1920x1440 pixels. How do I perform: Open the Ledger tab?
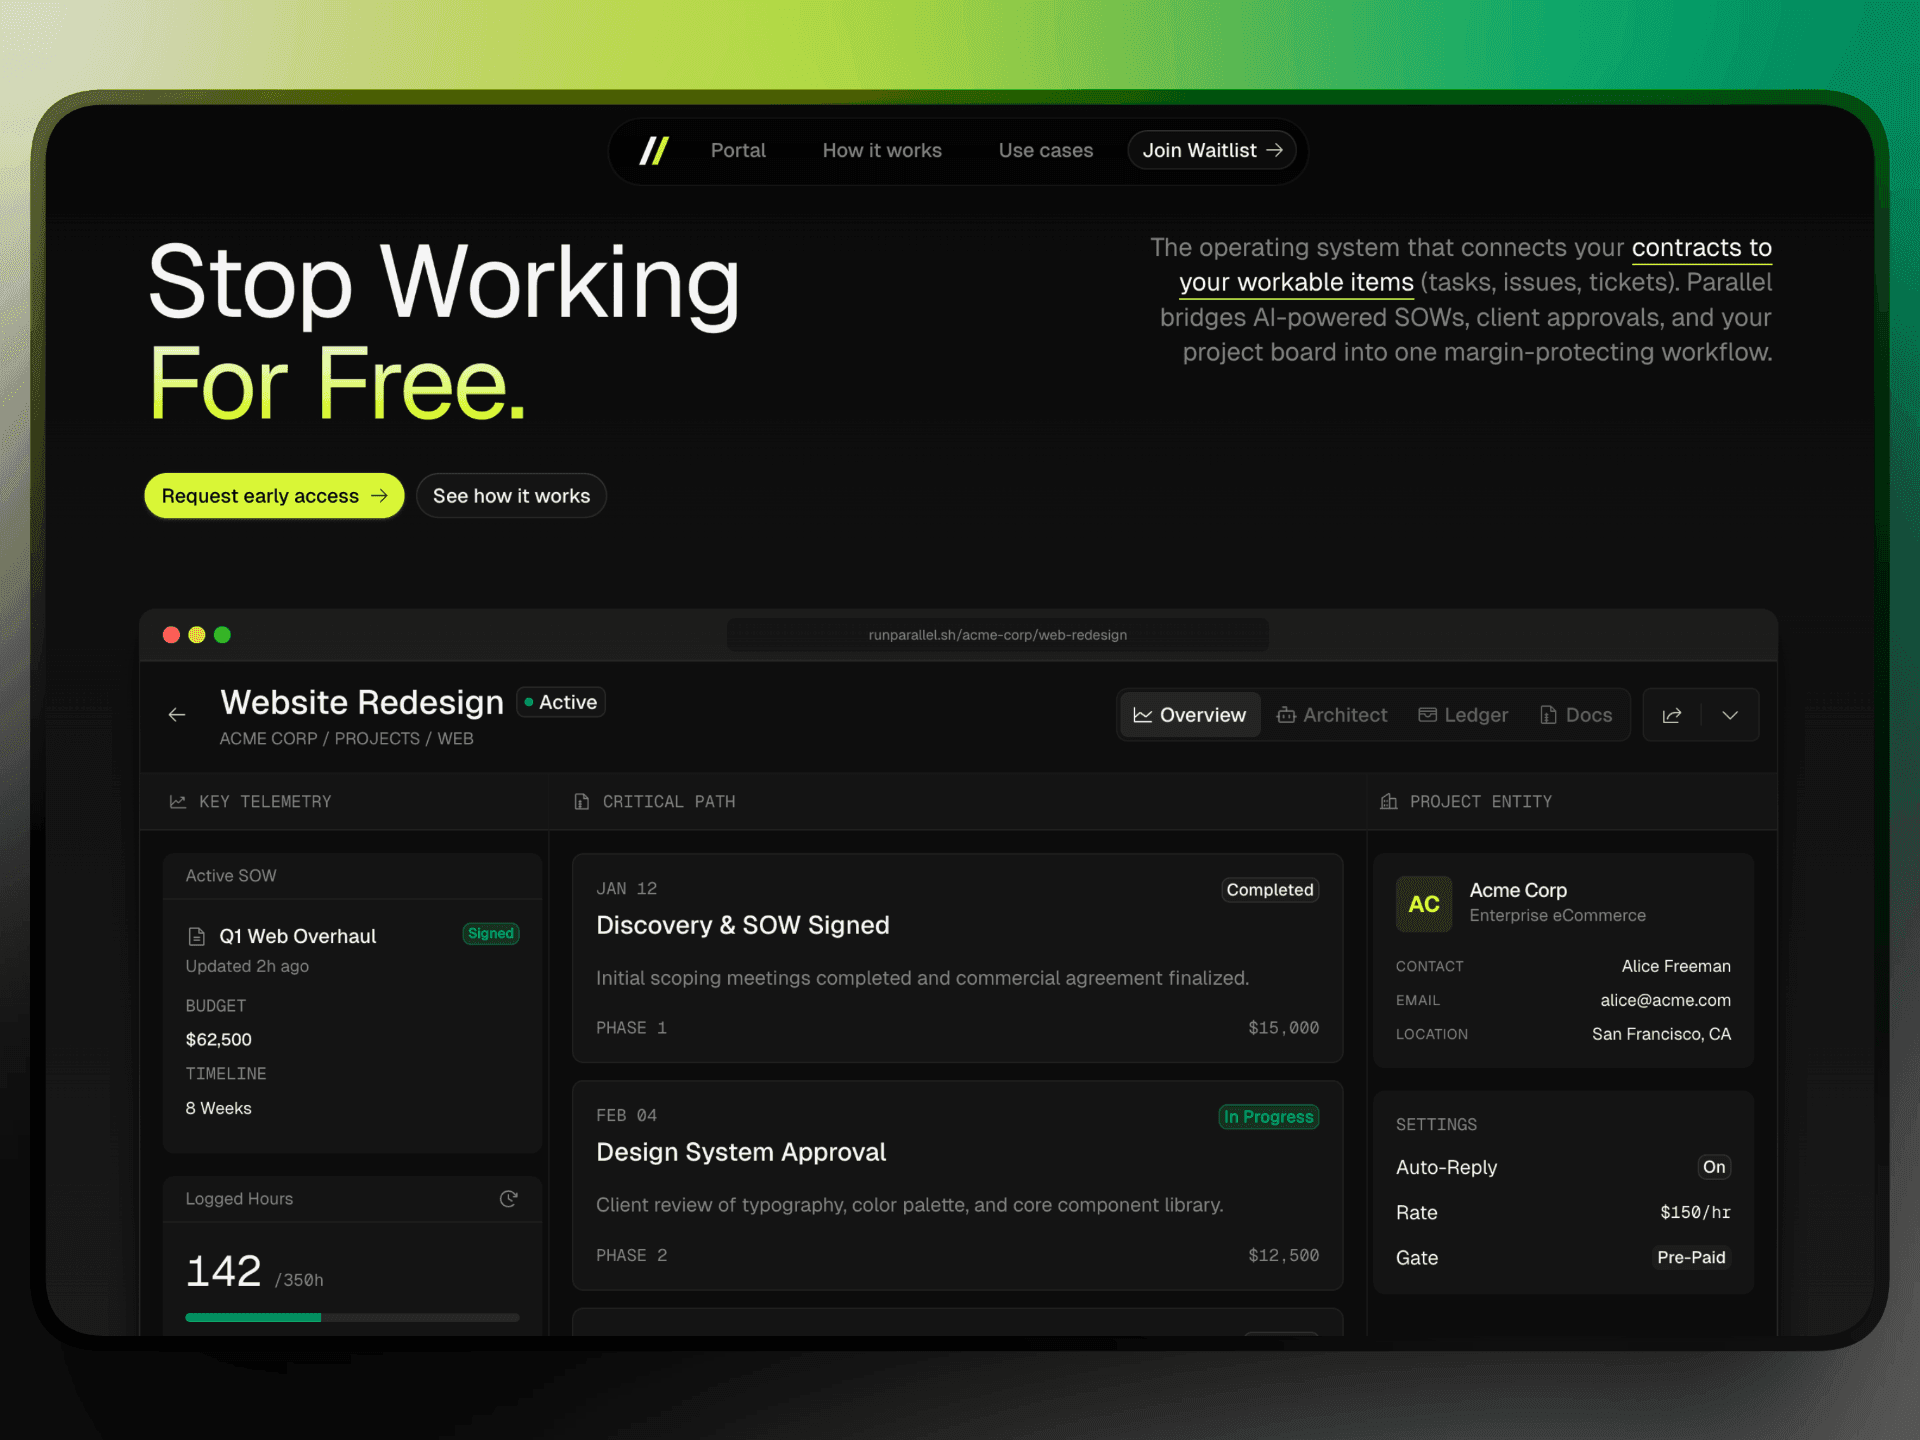1463,715
